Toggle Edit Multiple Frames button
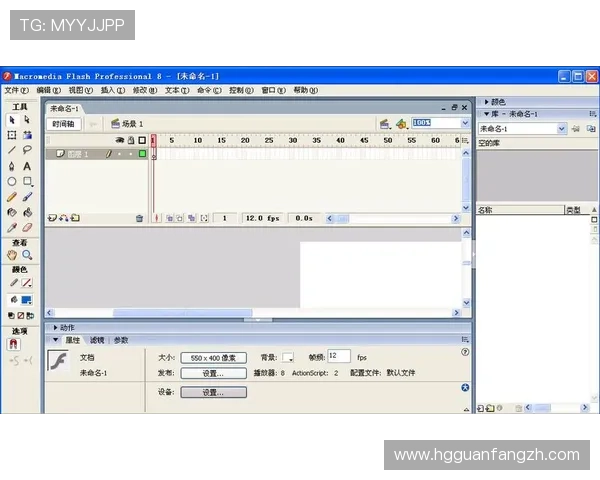The width and height of the screenshot is (600, 480). [192, 218]
